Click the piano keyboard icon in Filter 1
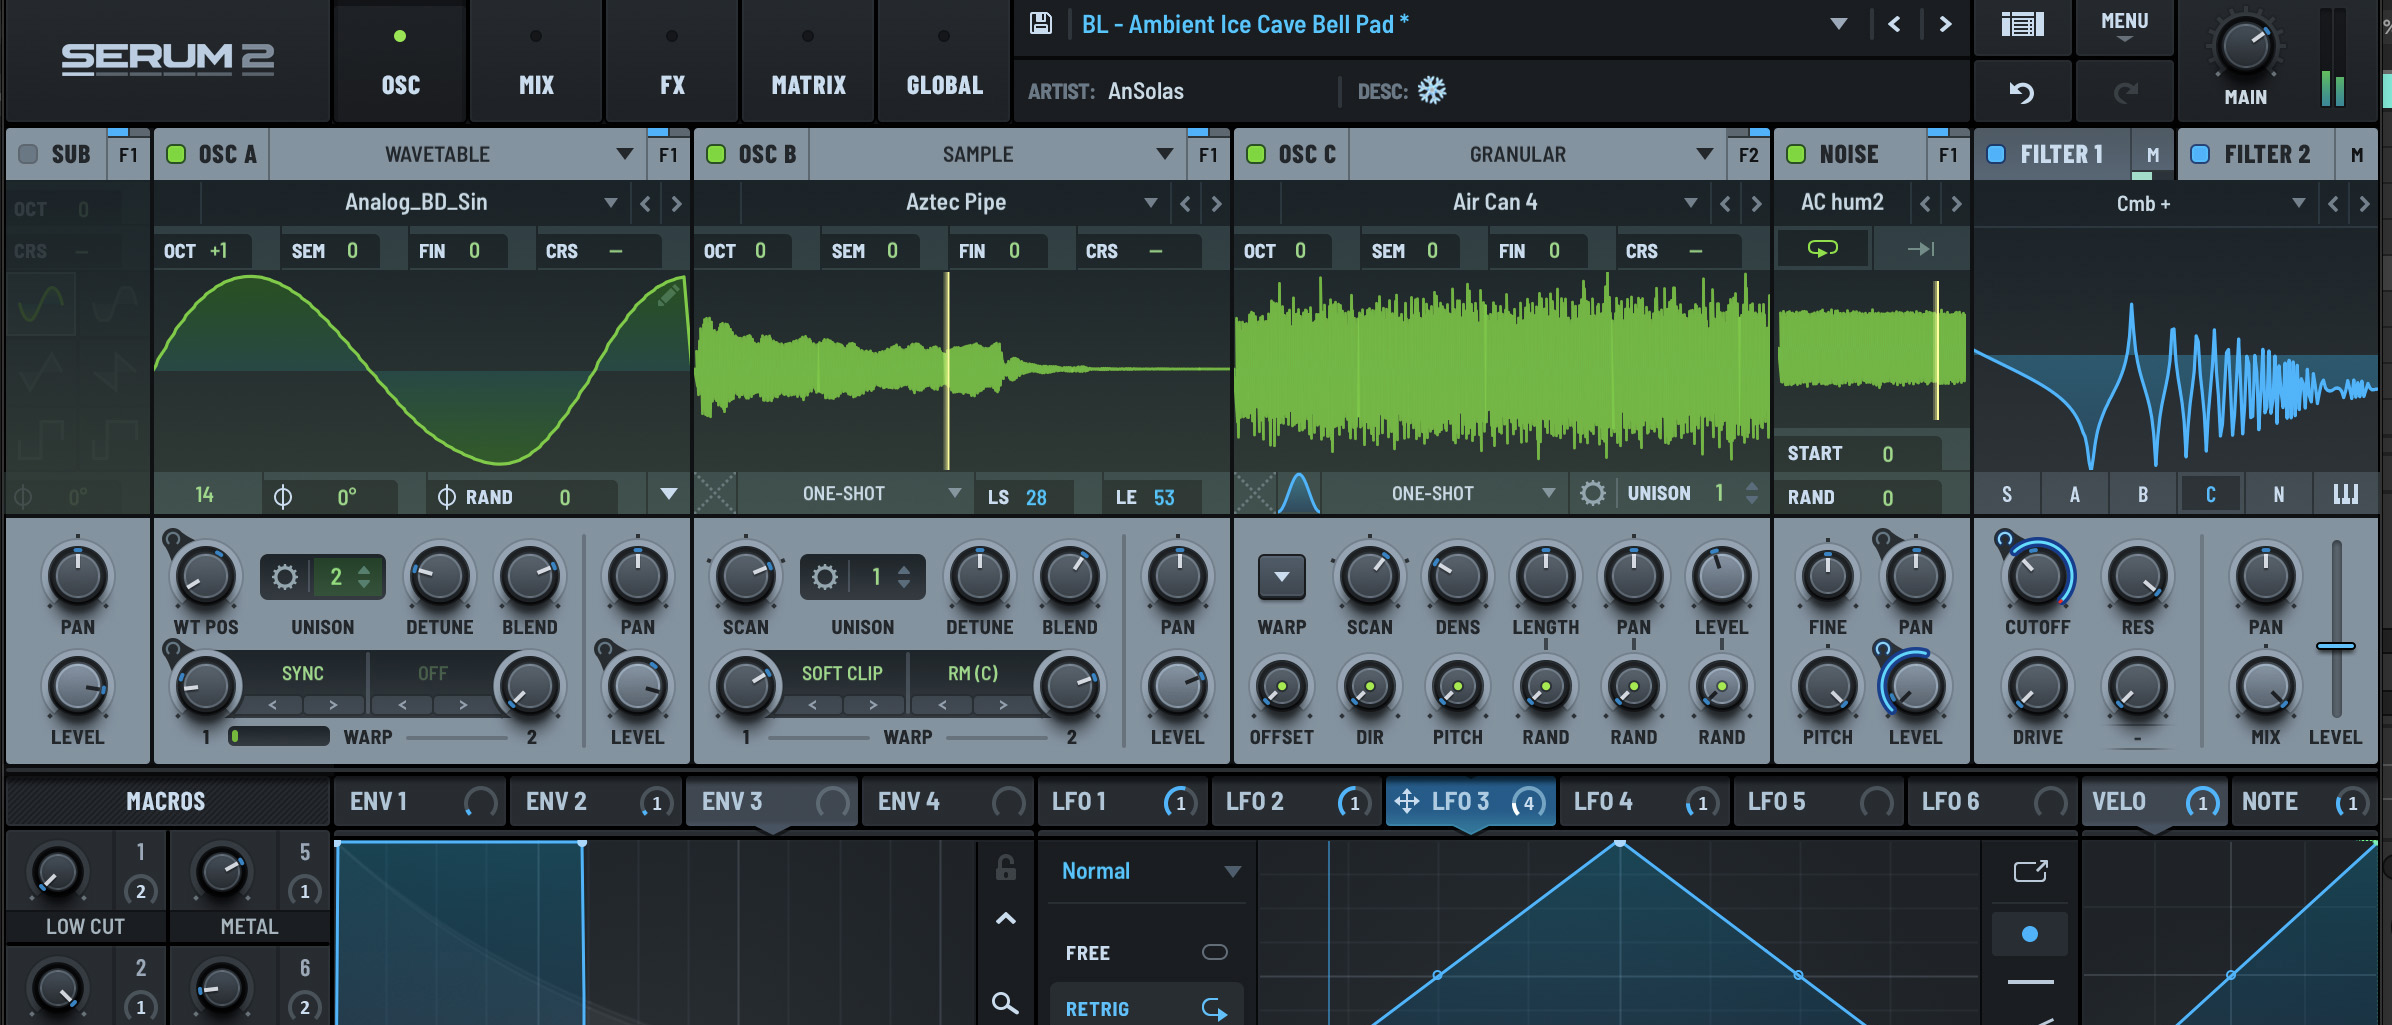Screen dimensions: 2392x1025 click(x=2346, y=493)
